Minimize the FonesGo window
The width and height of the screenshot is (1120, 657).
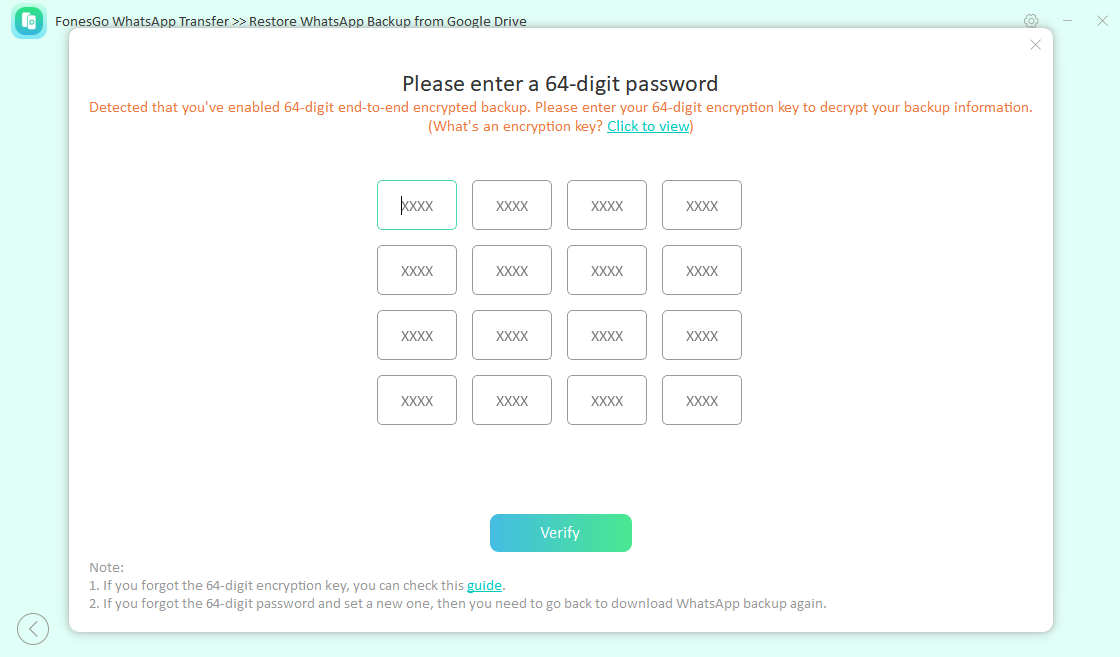point(1067,21)
